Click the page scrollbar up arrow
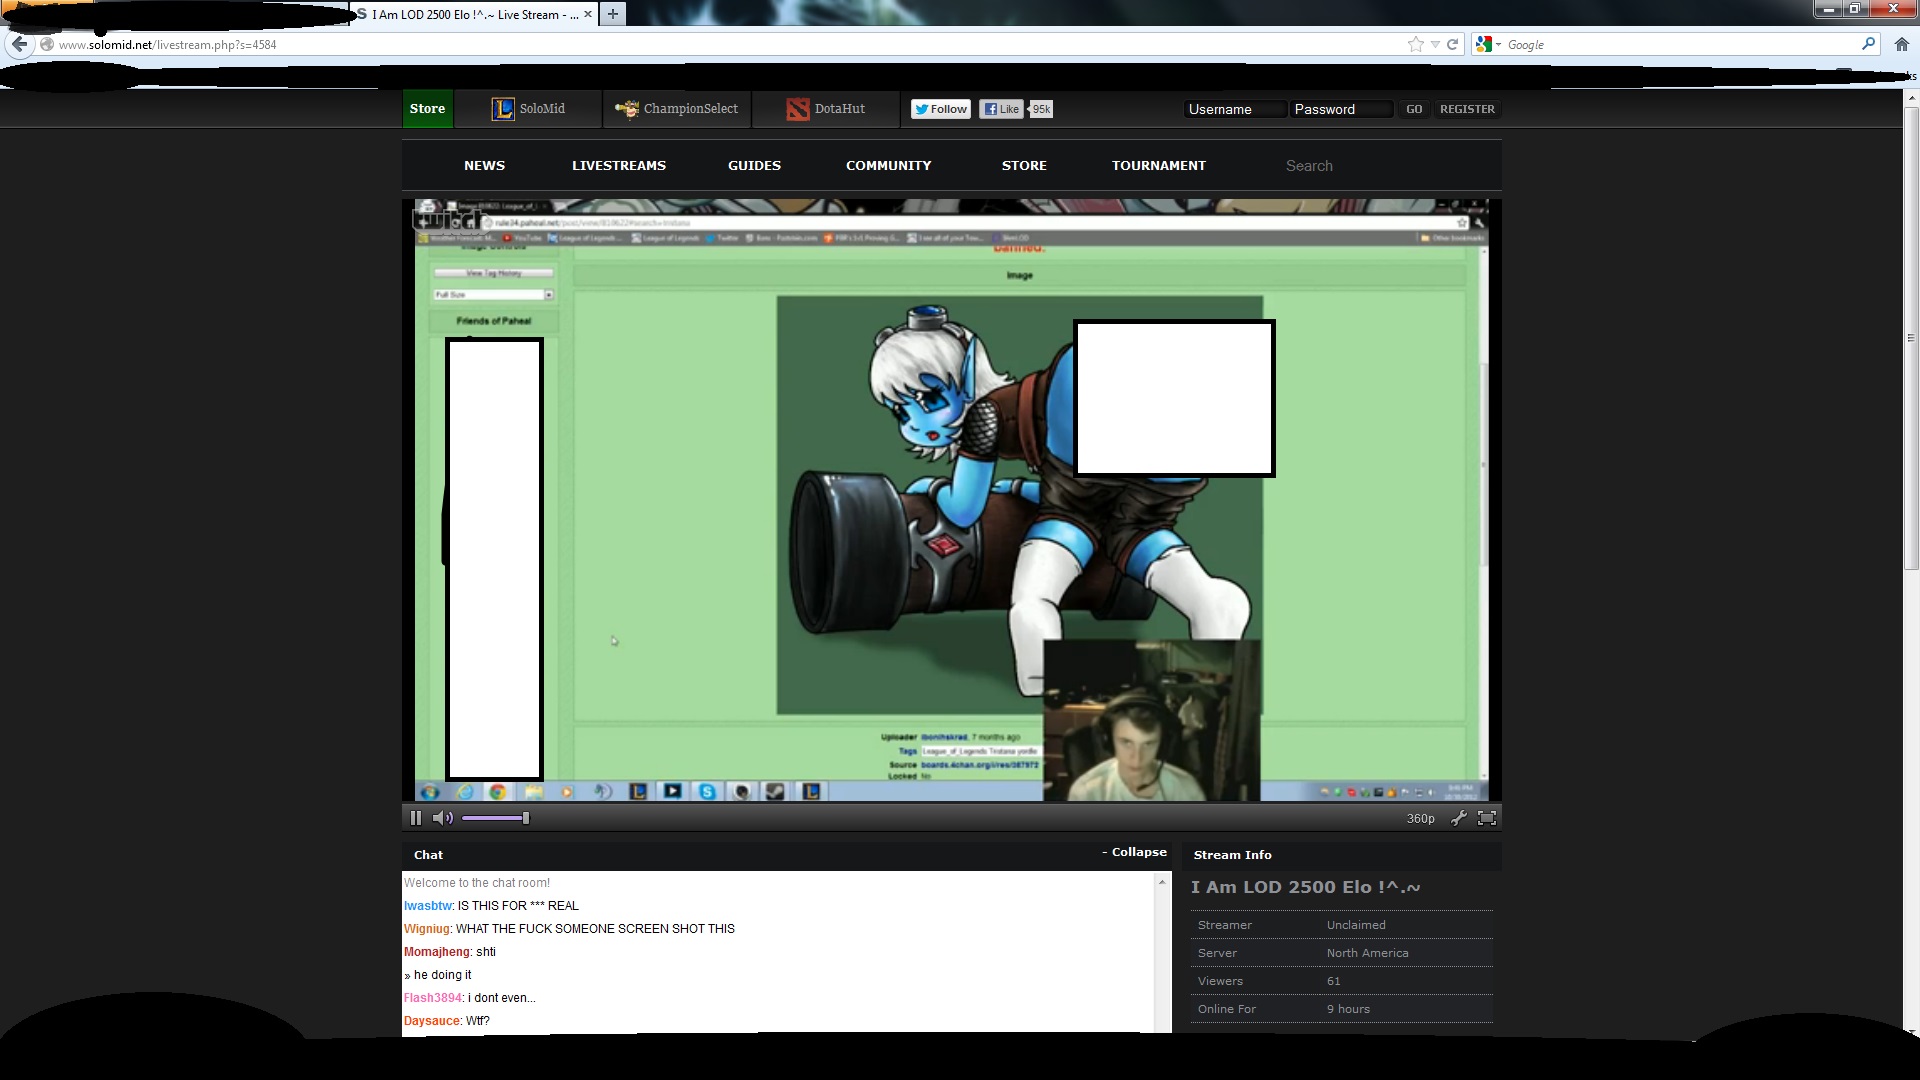The image size is (1920, 1080). tap(1911, 97)
